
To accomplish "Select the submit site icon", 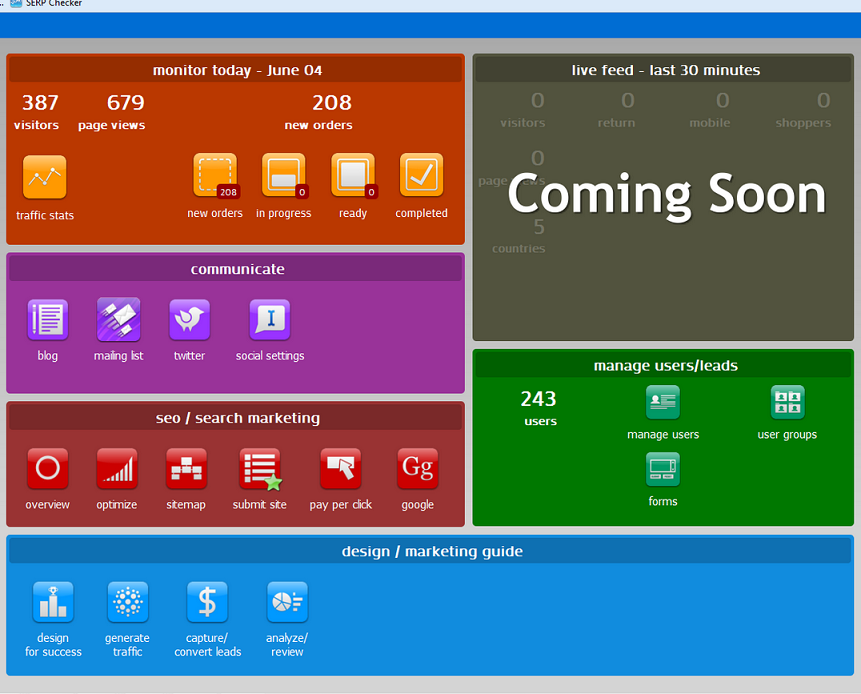I will pyautogui.click(x=260, y=469).
